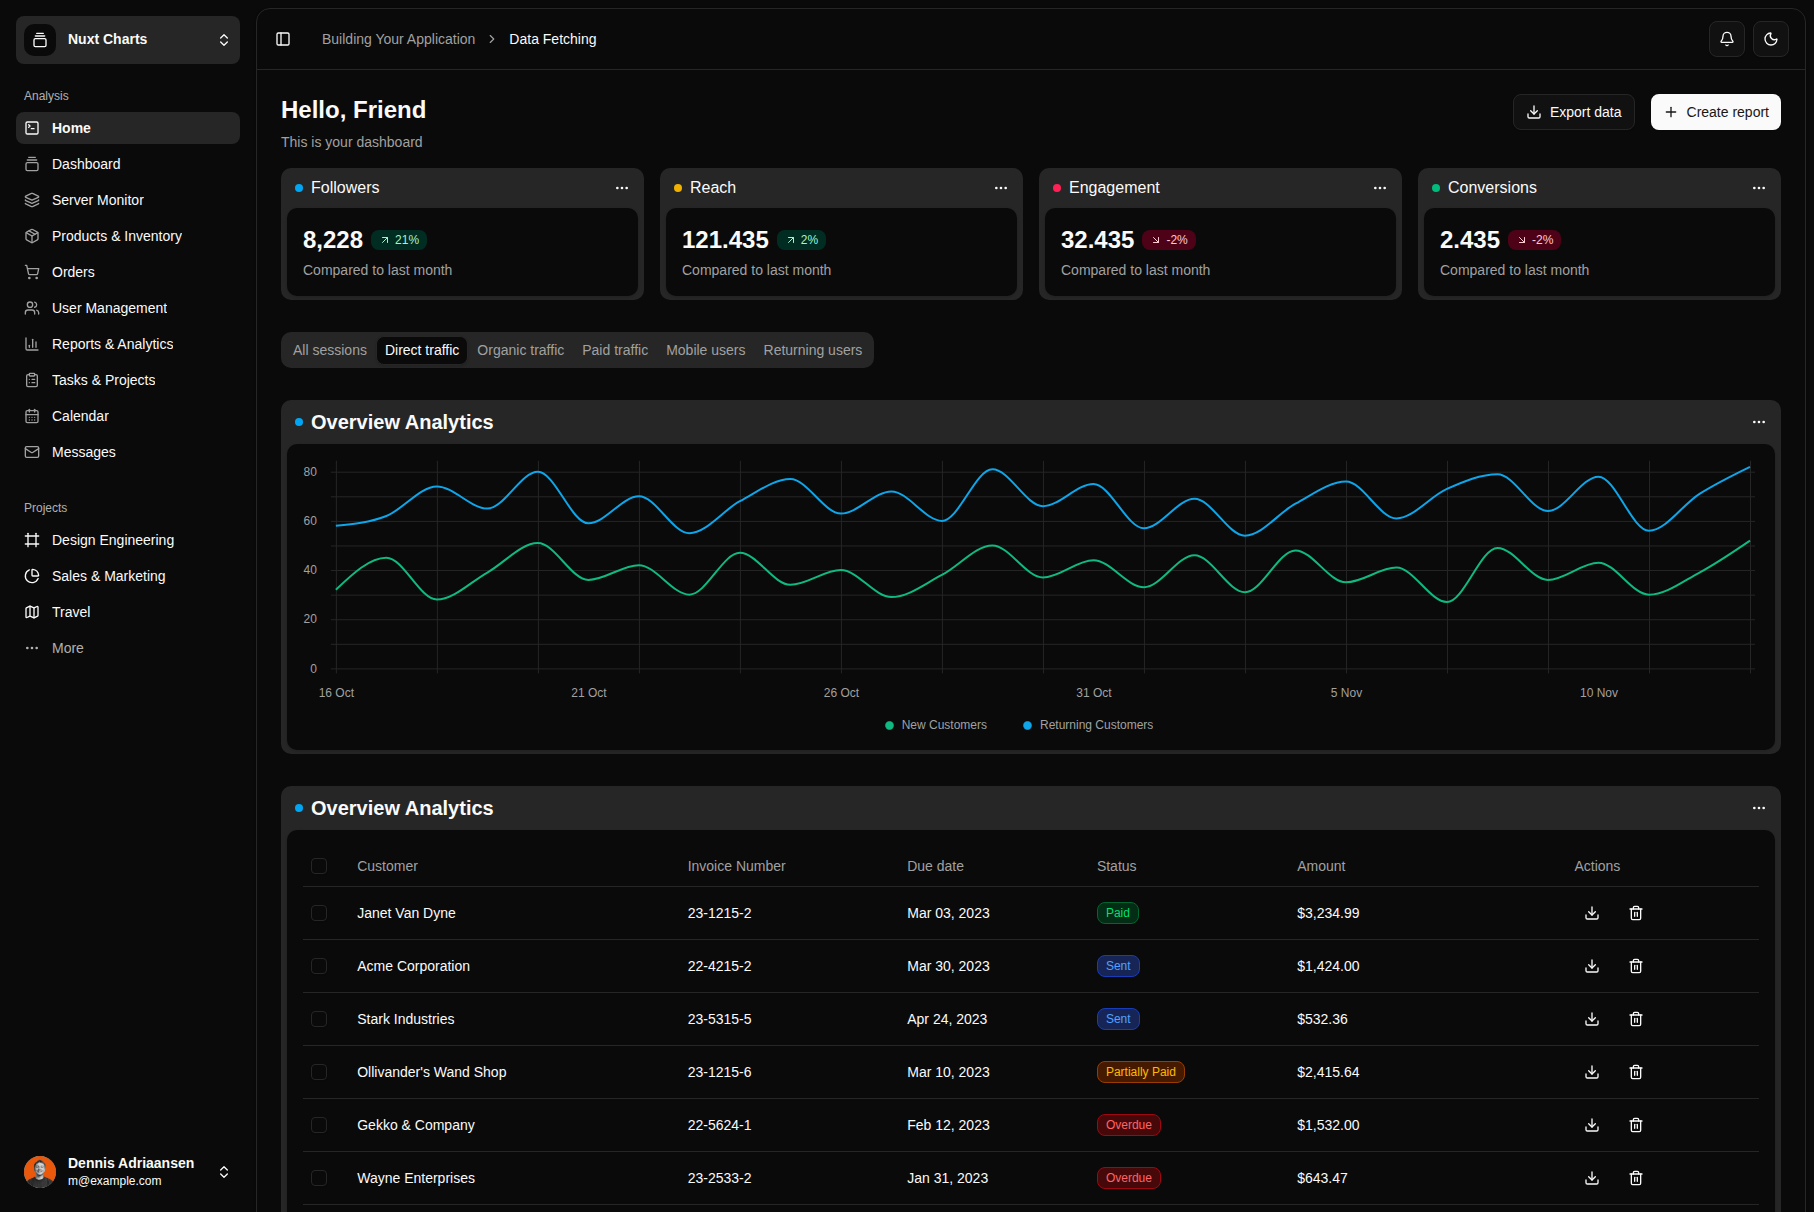Viewport: 1814px width, 1212px height.
Task: Open the Server Monitor section
Action: click(x=97, y=199)
